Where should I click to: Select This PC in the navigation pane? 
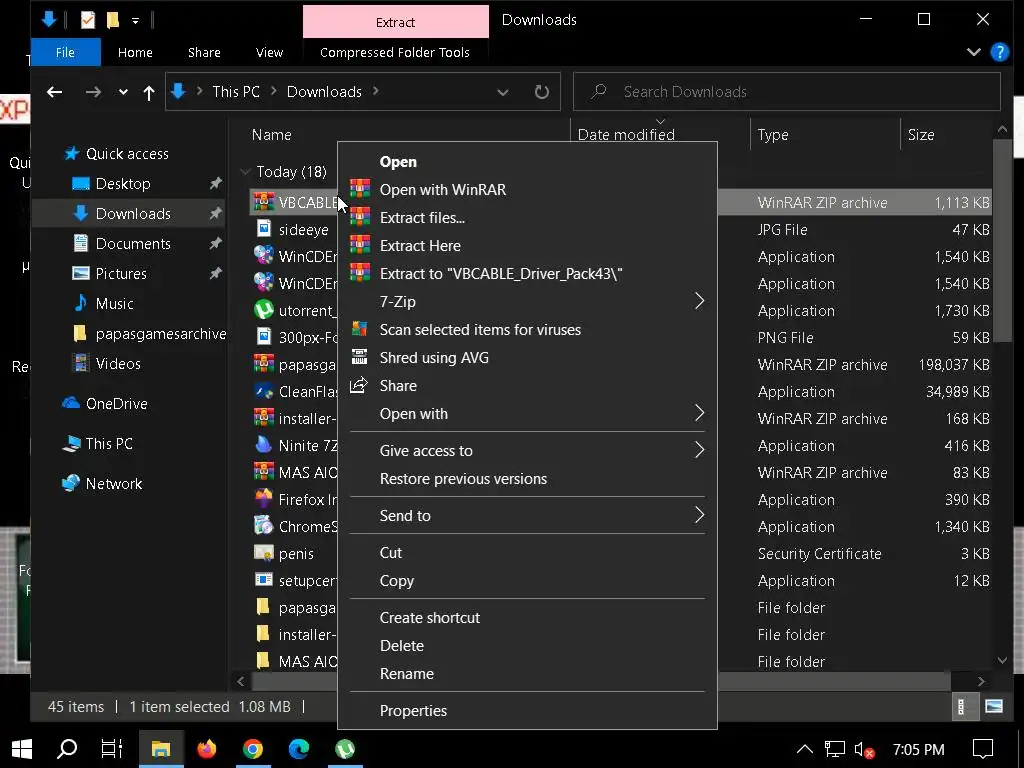tap(109, 443)
